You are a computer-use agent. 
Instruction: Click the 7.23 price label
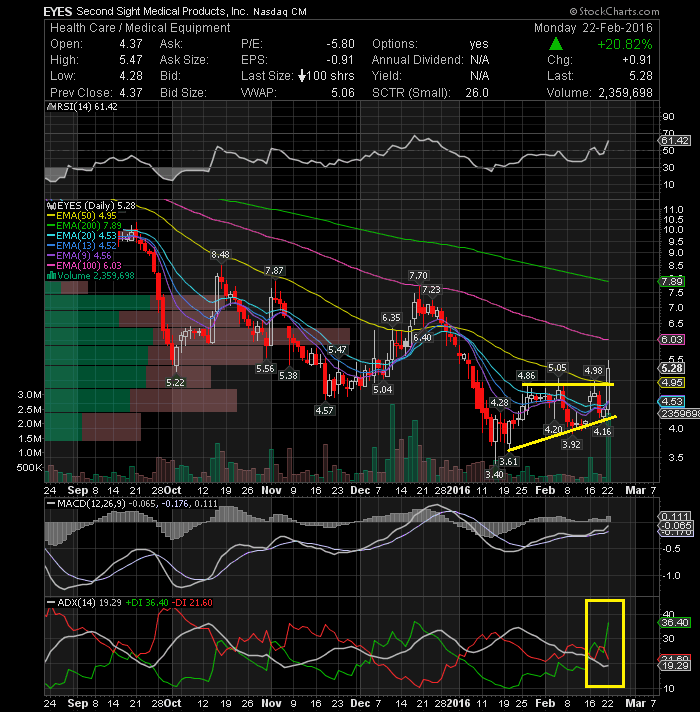point(431,290)
